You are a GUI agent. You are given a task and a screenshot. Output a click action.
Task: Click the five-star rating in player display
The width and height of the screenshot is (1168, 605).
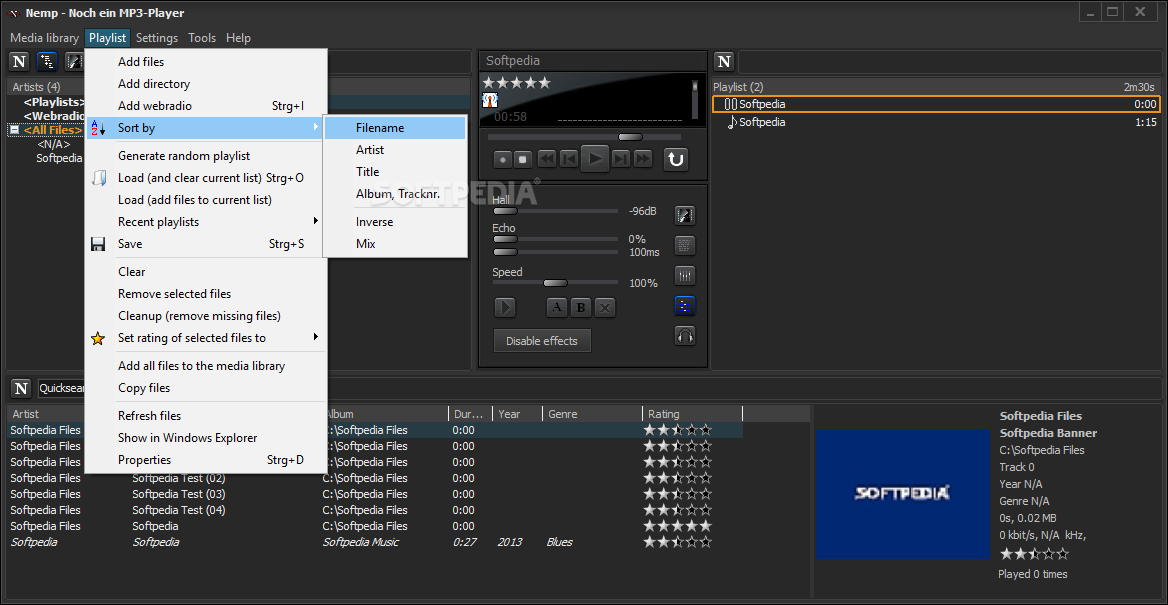tap(517, 83)
